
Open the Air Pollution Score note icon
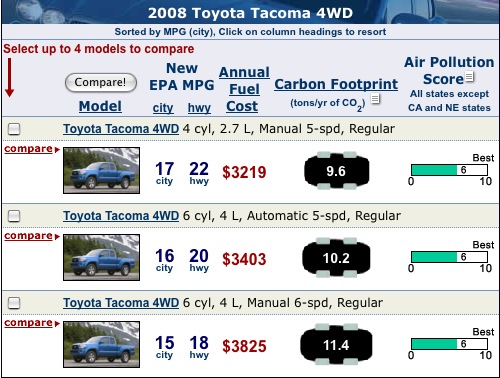click(x=469, y=77)
